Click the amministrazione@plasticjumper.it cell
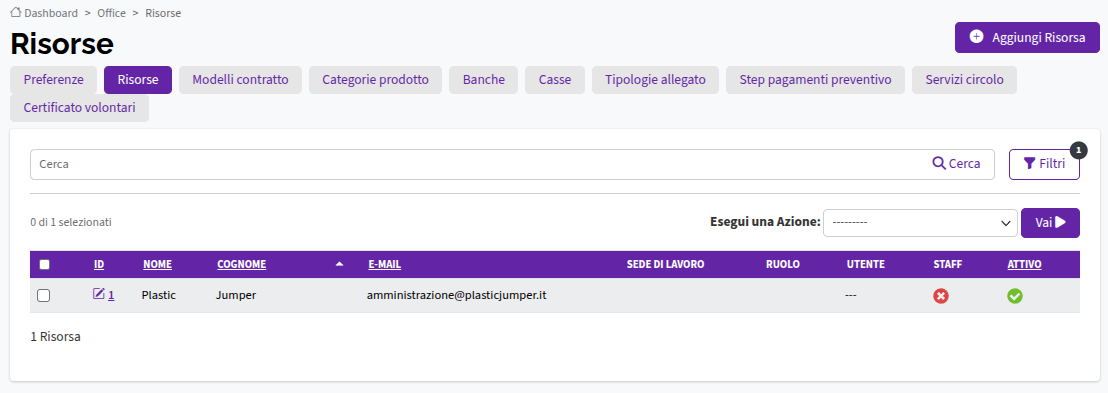 pyautogui.click(x=456, y=295)
